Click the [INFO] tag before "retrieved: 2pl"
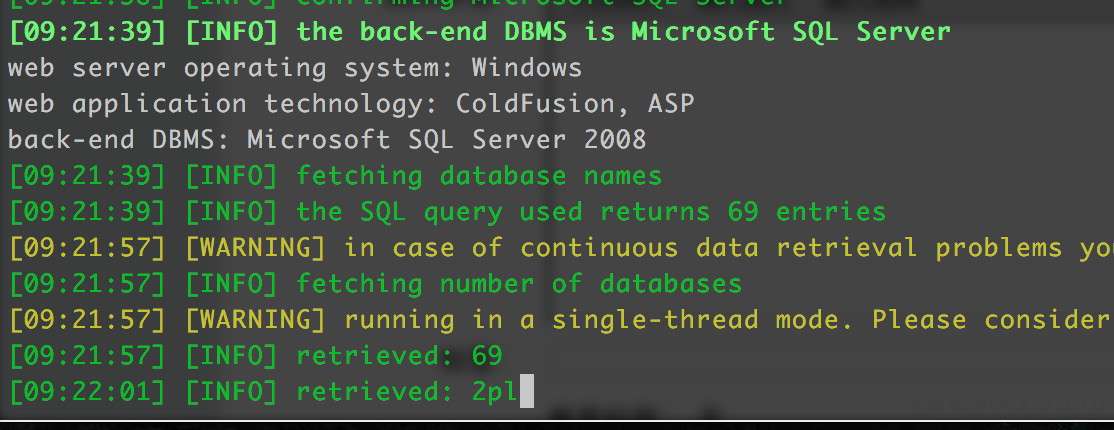Image resolution: width=1114 pixels, height=430 pixels. coord(232,392)
